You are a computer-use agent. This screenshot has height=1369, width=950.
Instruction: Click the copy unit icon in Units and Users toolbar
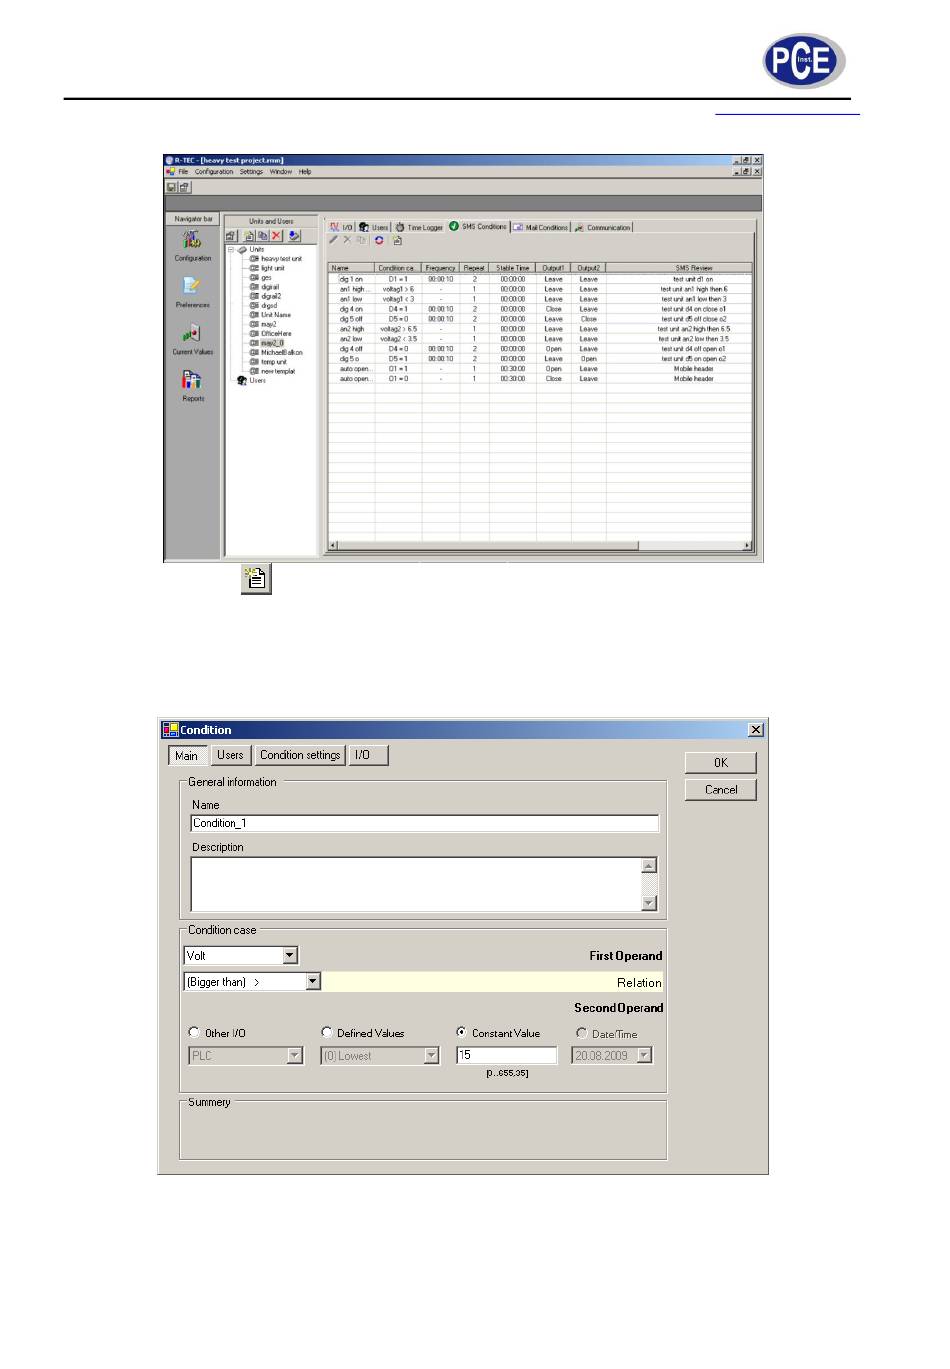click(x=262, y=236)
